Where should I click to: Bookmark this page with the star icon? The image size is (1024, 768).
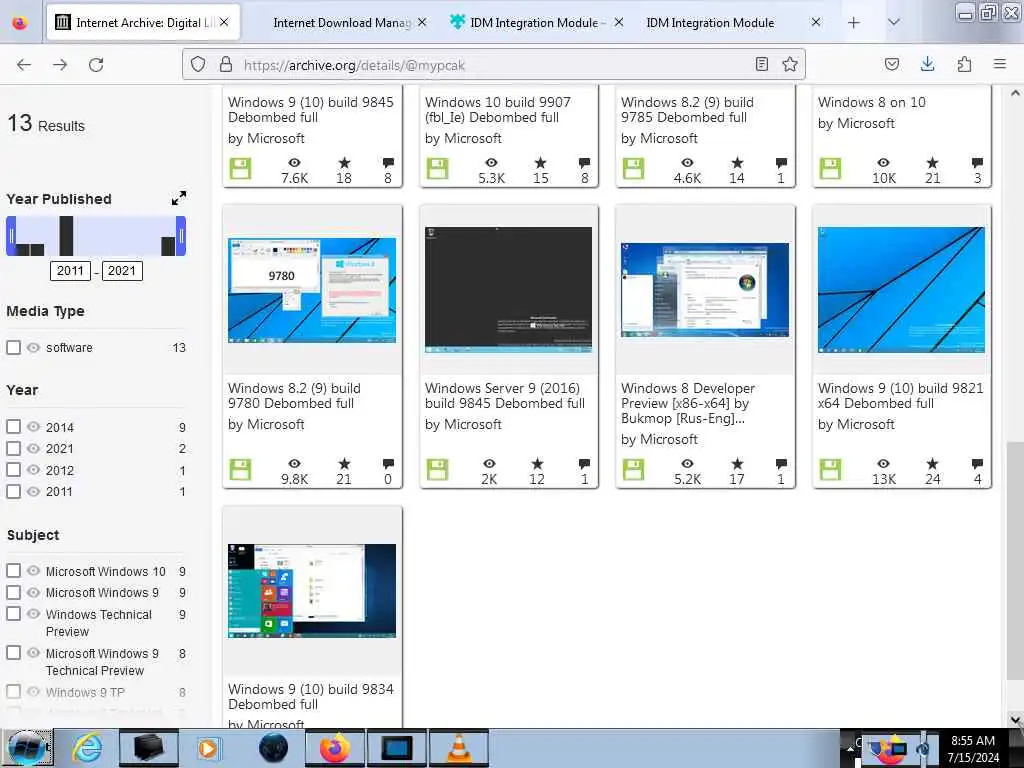coord(790,64)
